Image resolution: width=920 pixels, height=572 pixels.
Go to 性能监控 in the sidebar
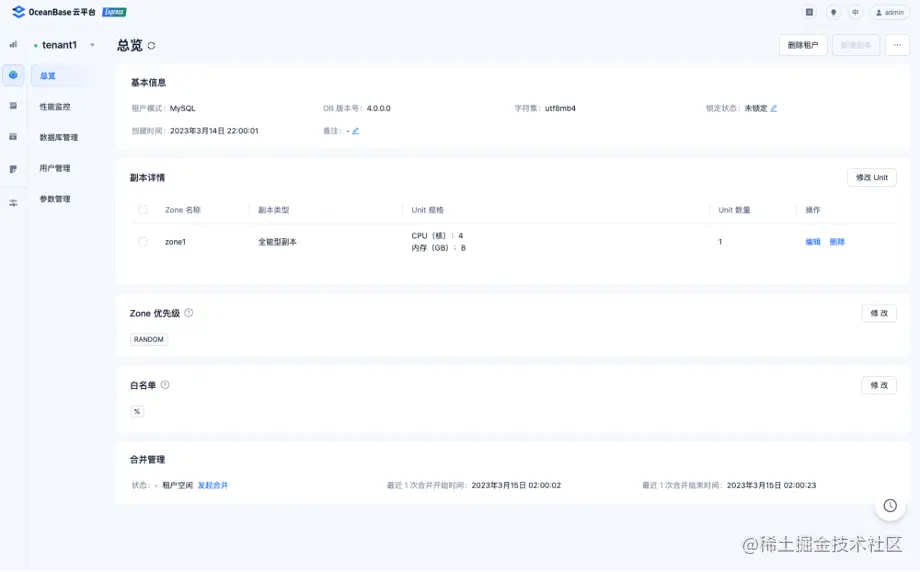click(x=55, y=107)
